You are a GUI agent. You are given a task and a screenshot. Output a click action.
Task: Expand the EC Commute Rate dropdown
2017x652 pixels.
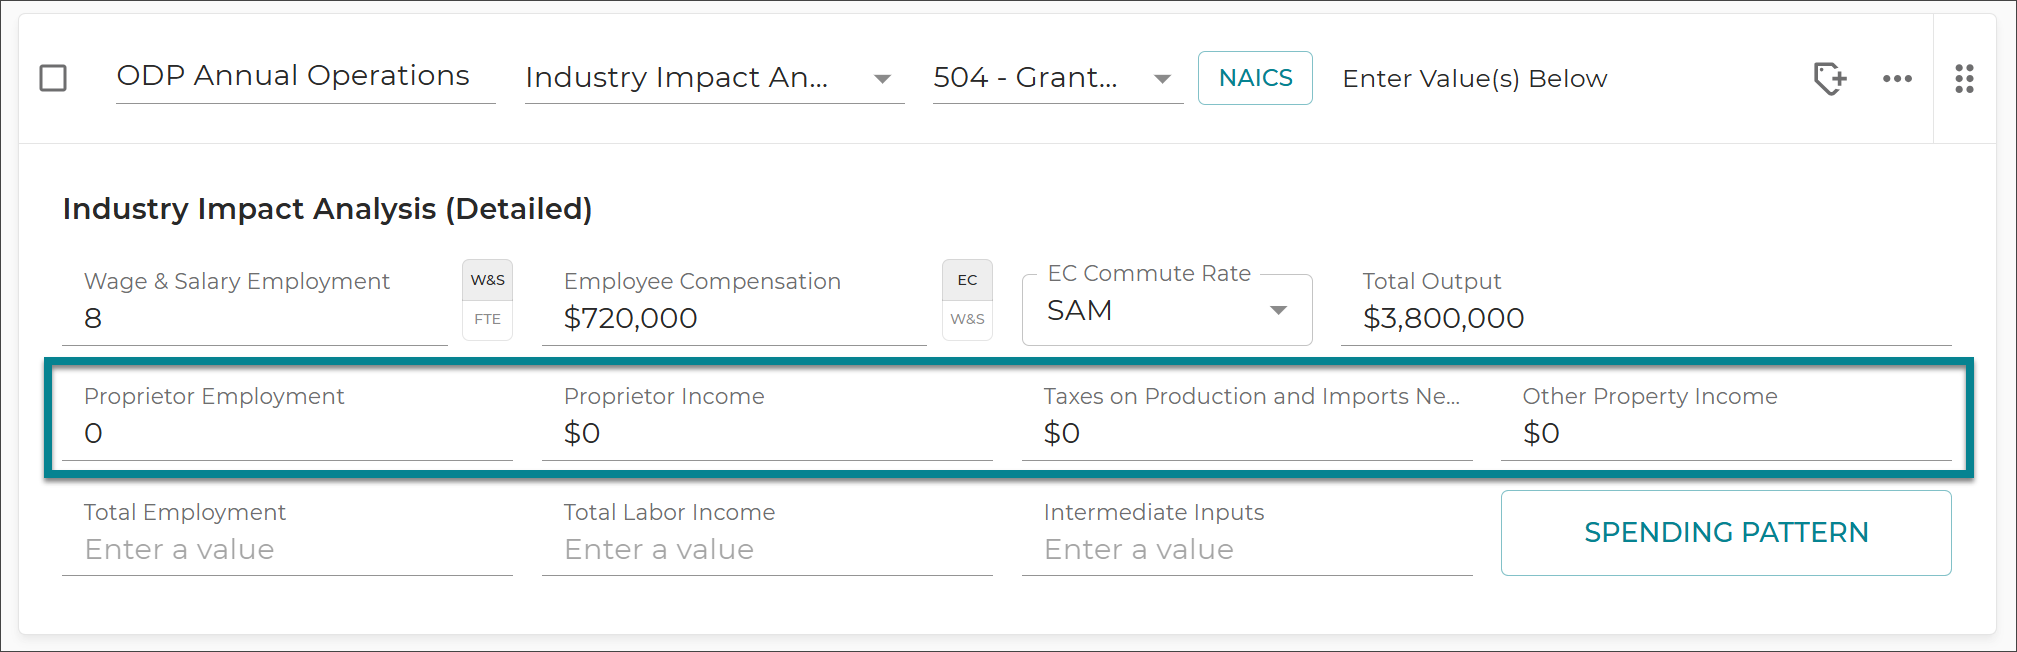click(x=1167, y=310)
